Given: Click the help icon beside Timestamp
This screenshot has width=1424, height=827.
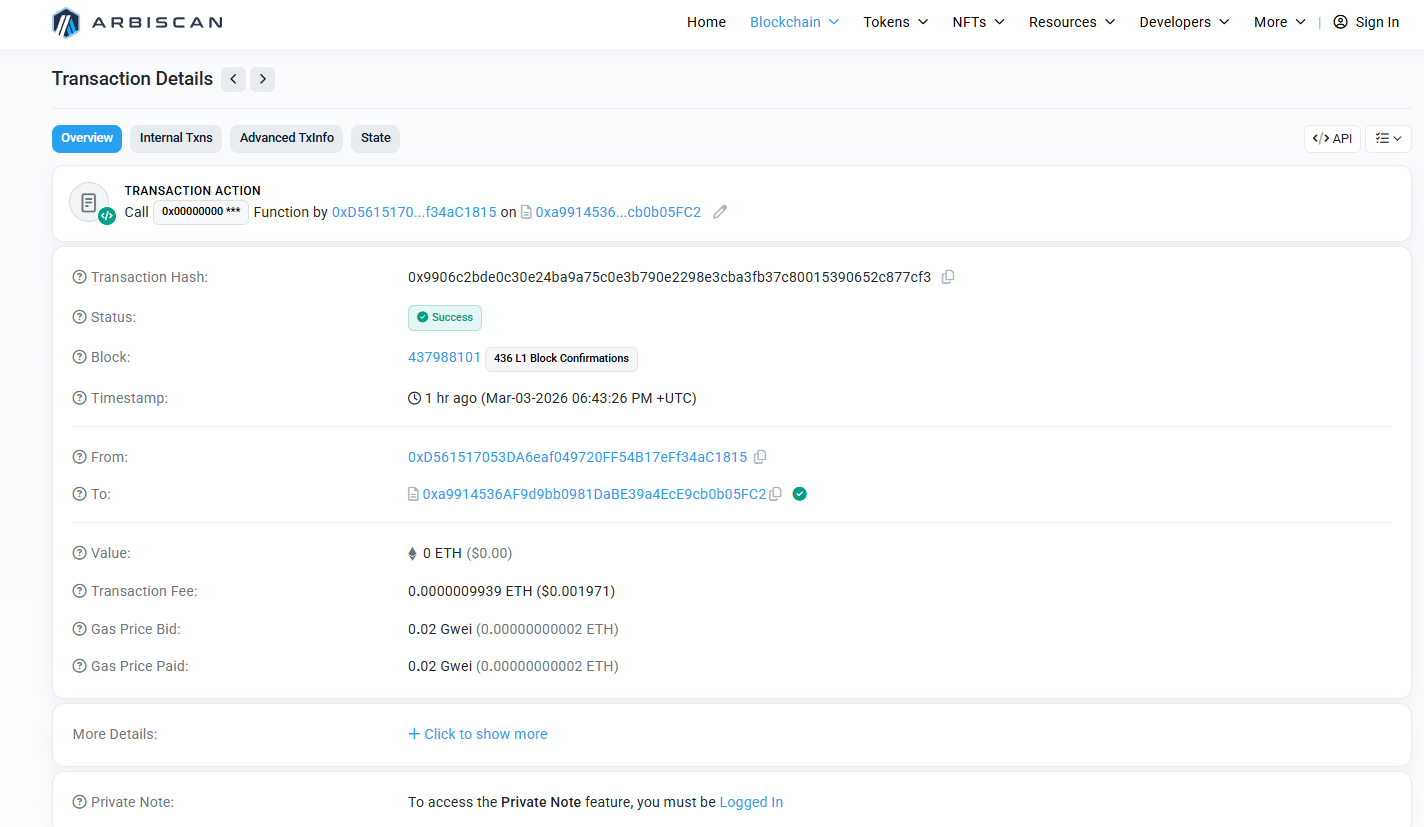Looking at the screenshot, I should [x=80, y=398].
